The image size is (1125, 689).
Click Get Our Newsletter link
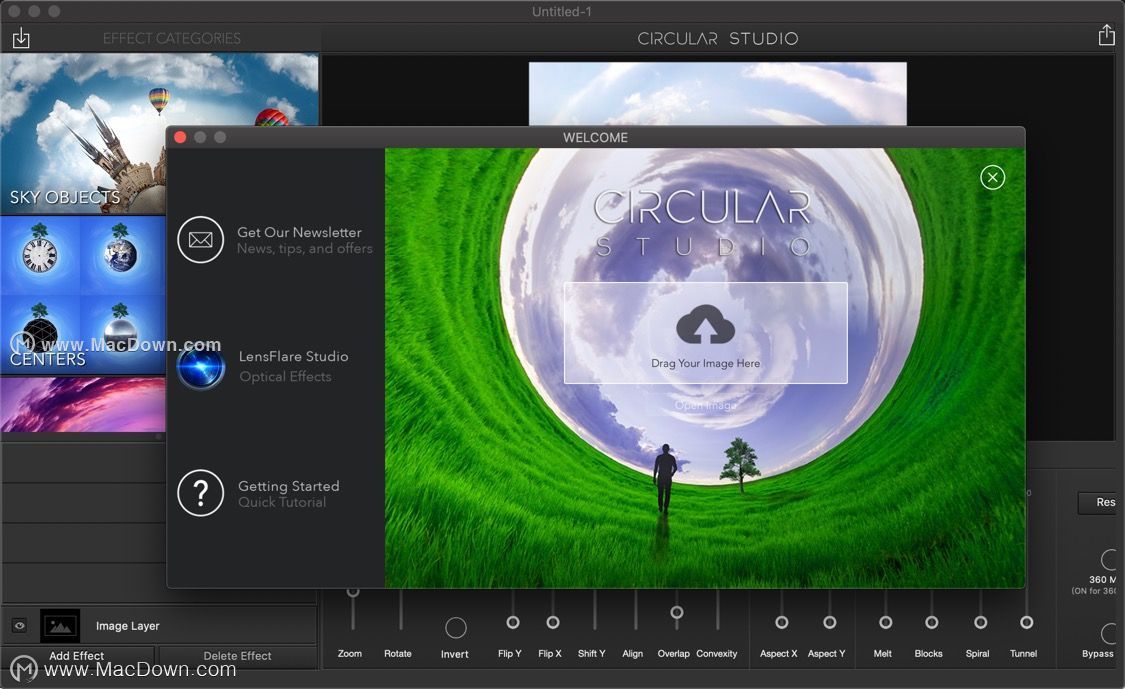coord(304,240)
